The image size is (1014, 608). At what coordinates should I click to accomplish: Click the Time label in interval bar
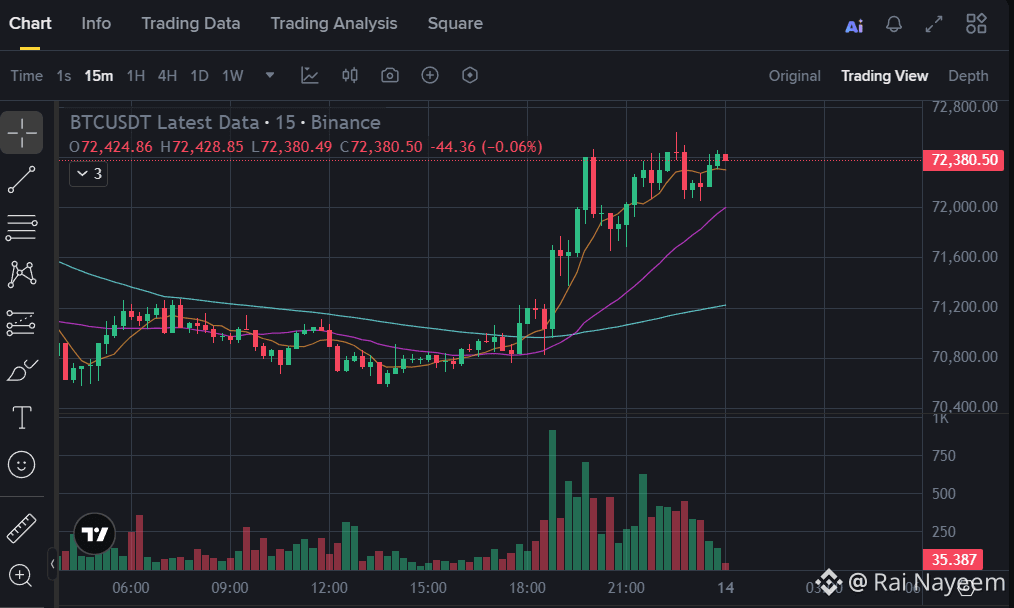pos(27,76)
